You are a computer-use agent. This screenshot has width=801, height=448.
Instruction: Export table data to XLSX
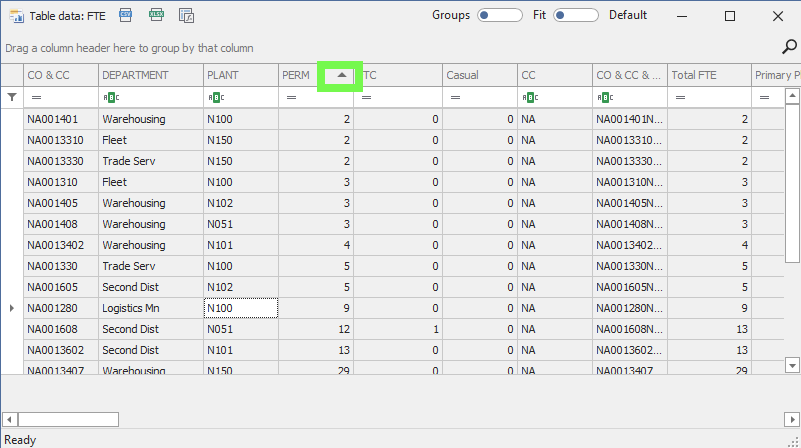[156, 15]
